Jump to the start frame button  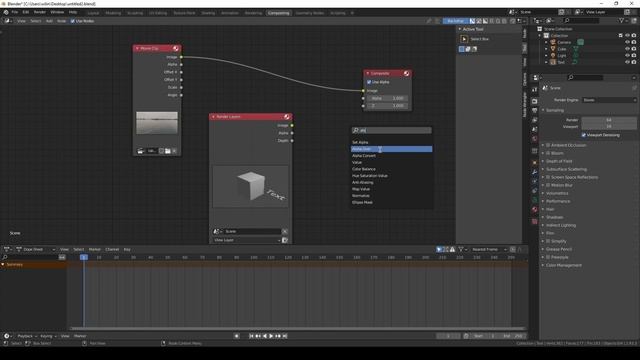pos(251,336)
